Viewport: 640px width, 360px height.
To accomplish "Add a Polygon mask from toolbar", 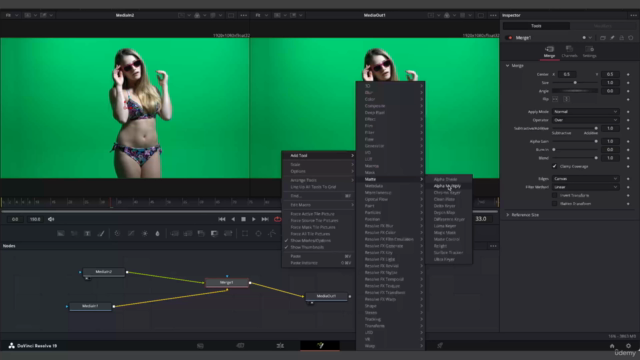I will coord(272,233).
